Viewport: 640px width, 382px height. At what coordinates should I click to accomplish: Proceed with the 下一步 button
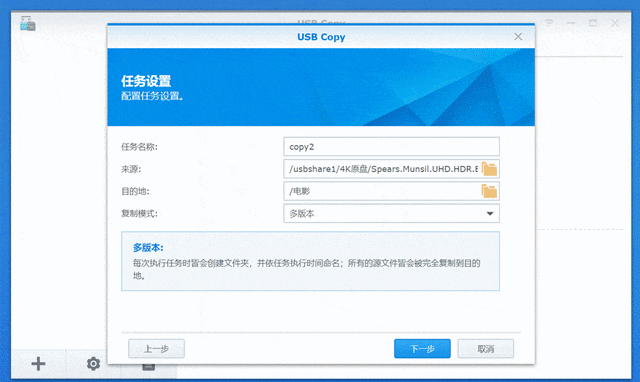[422, 349]
